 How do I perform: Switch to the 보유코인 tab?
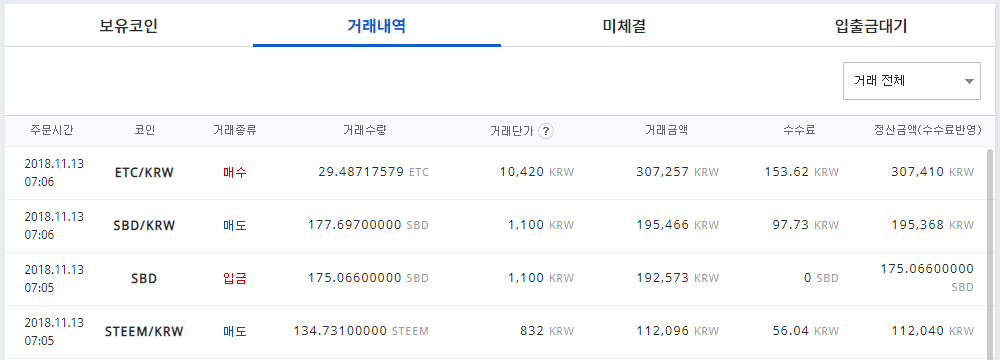pyautogui.click(x=129, y=26)
